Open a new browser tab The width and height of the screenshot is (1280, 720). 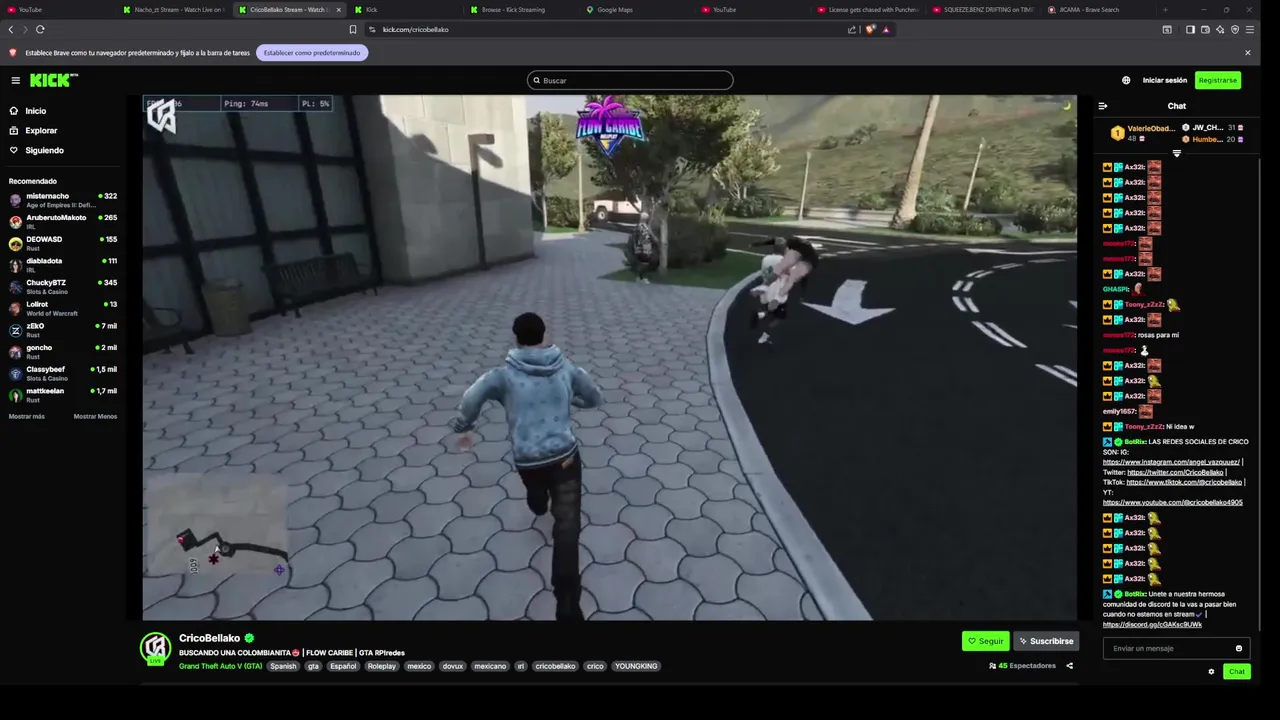pyautogui.click(x=1165, y=9)
